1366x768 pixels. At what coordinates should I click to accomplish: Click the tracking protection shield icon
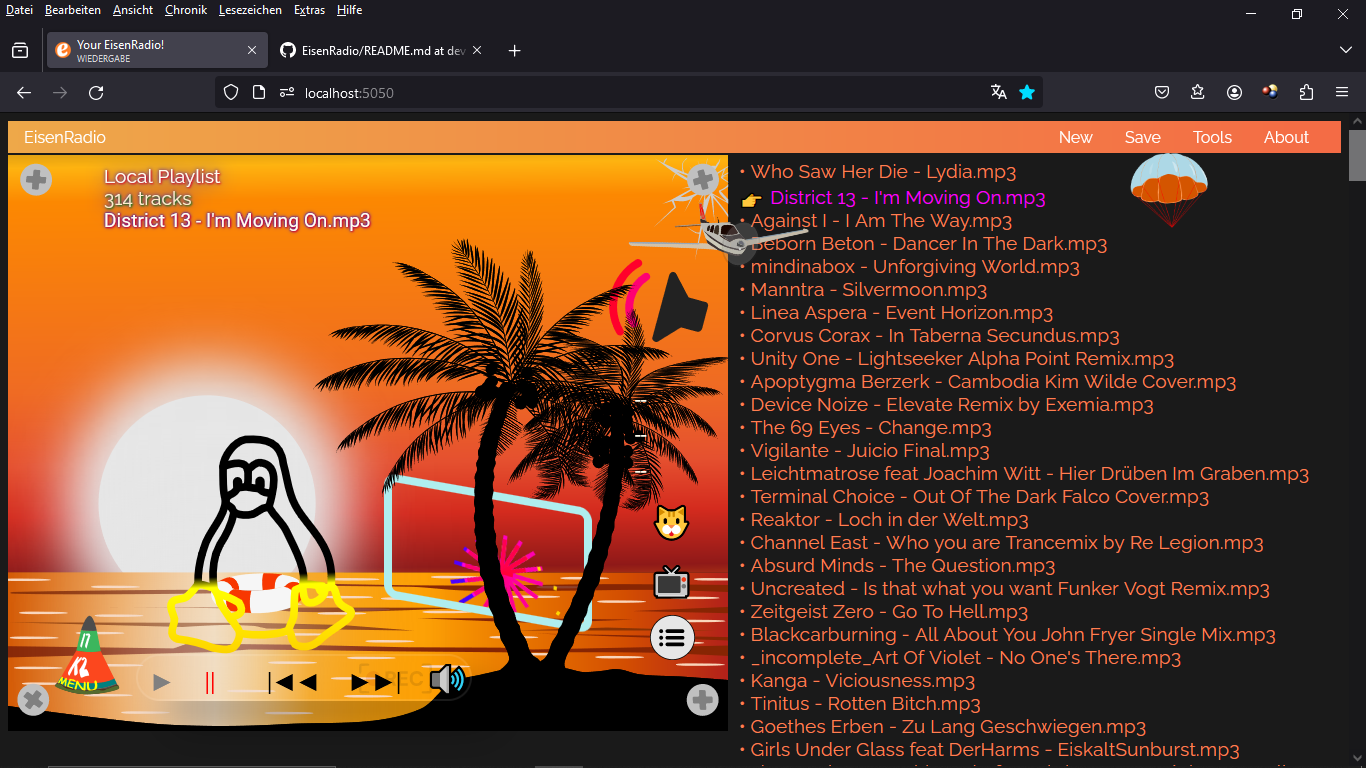tap(231, 92)
